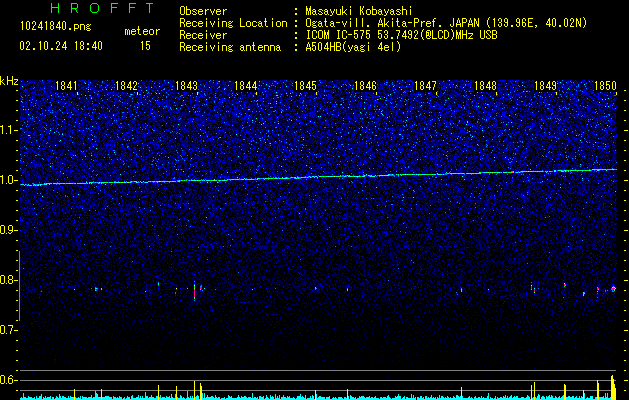Screen dimensions: 629x400
Task: Click the tall red meteor echo after 1843
Action: 195,291
